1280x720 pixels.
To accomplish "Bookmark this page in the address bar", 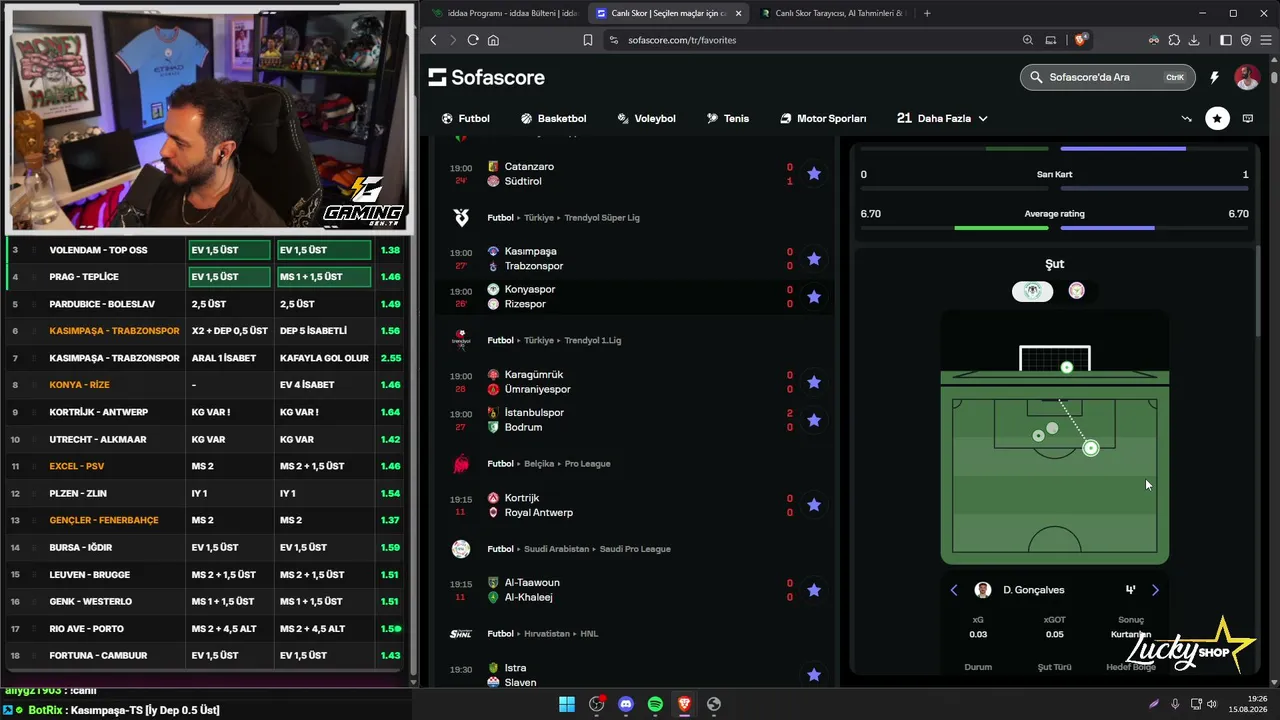I will 588,40.
